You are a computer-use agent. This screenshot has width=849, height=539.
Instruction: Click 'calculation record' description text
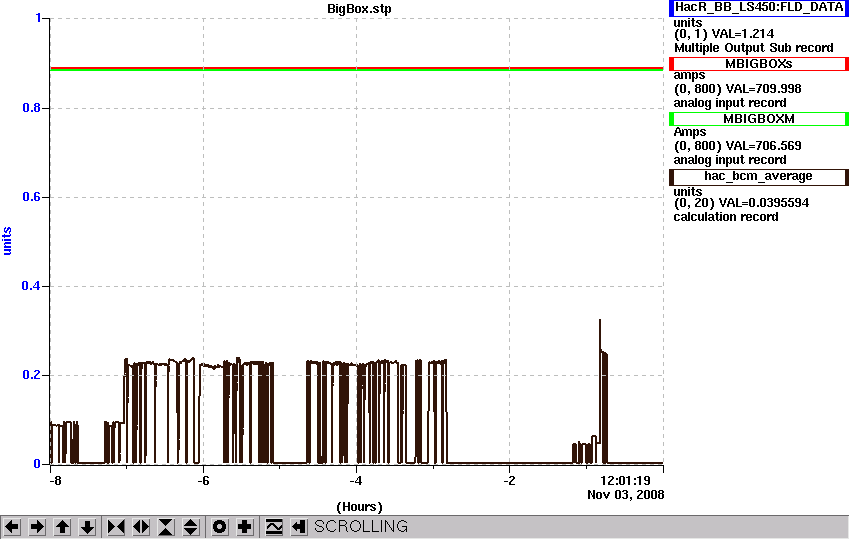click(726, 217)
